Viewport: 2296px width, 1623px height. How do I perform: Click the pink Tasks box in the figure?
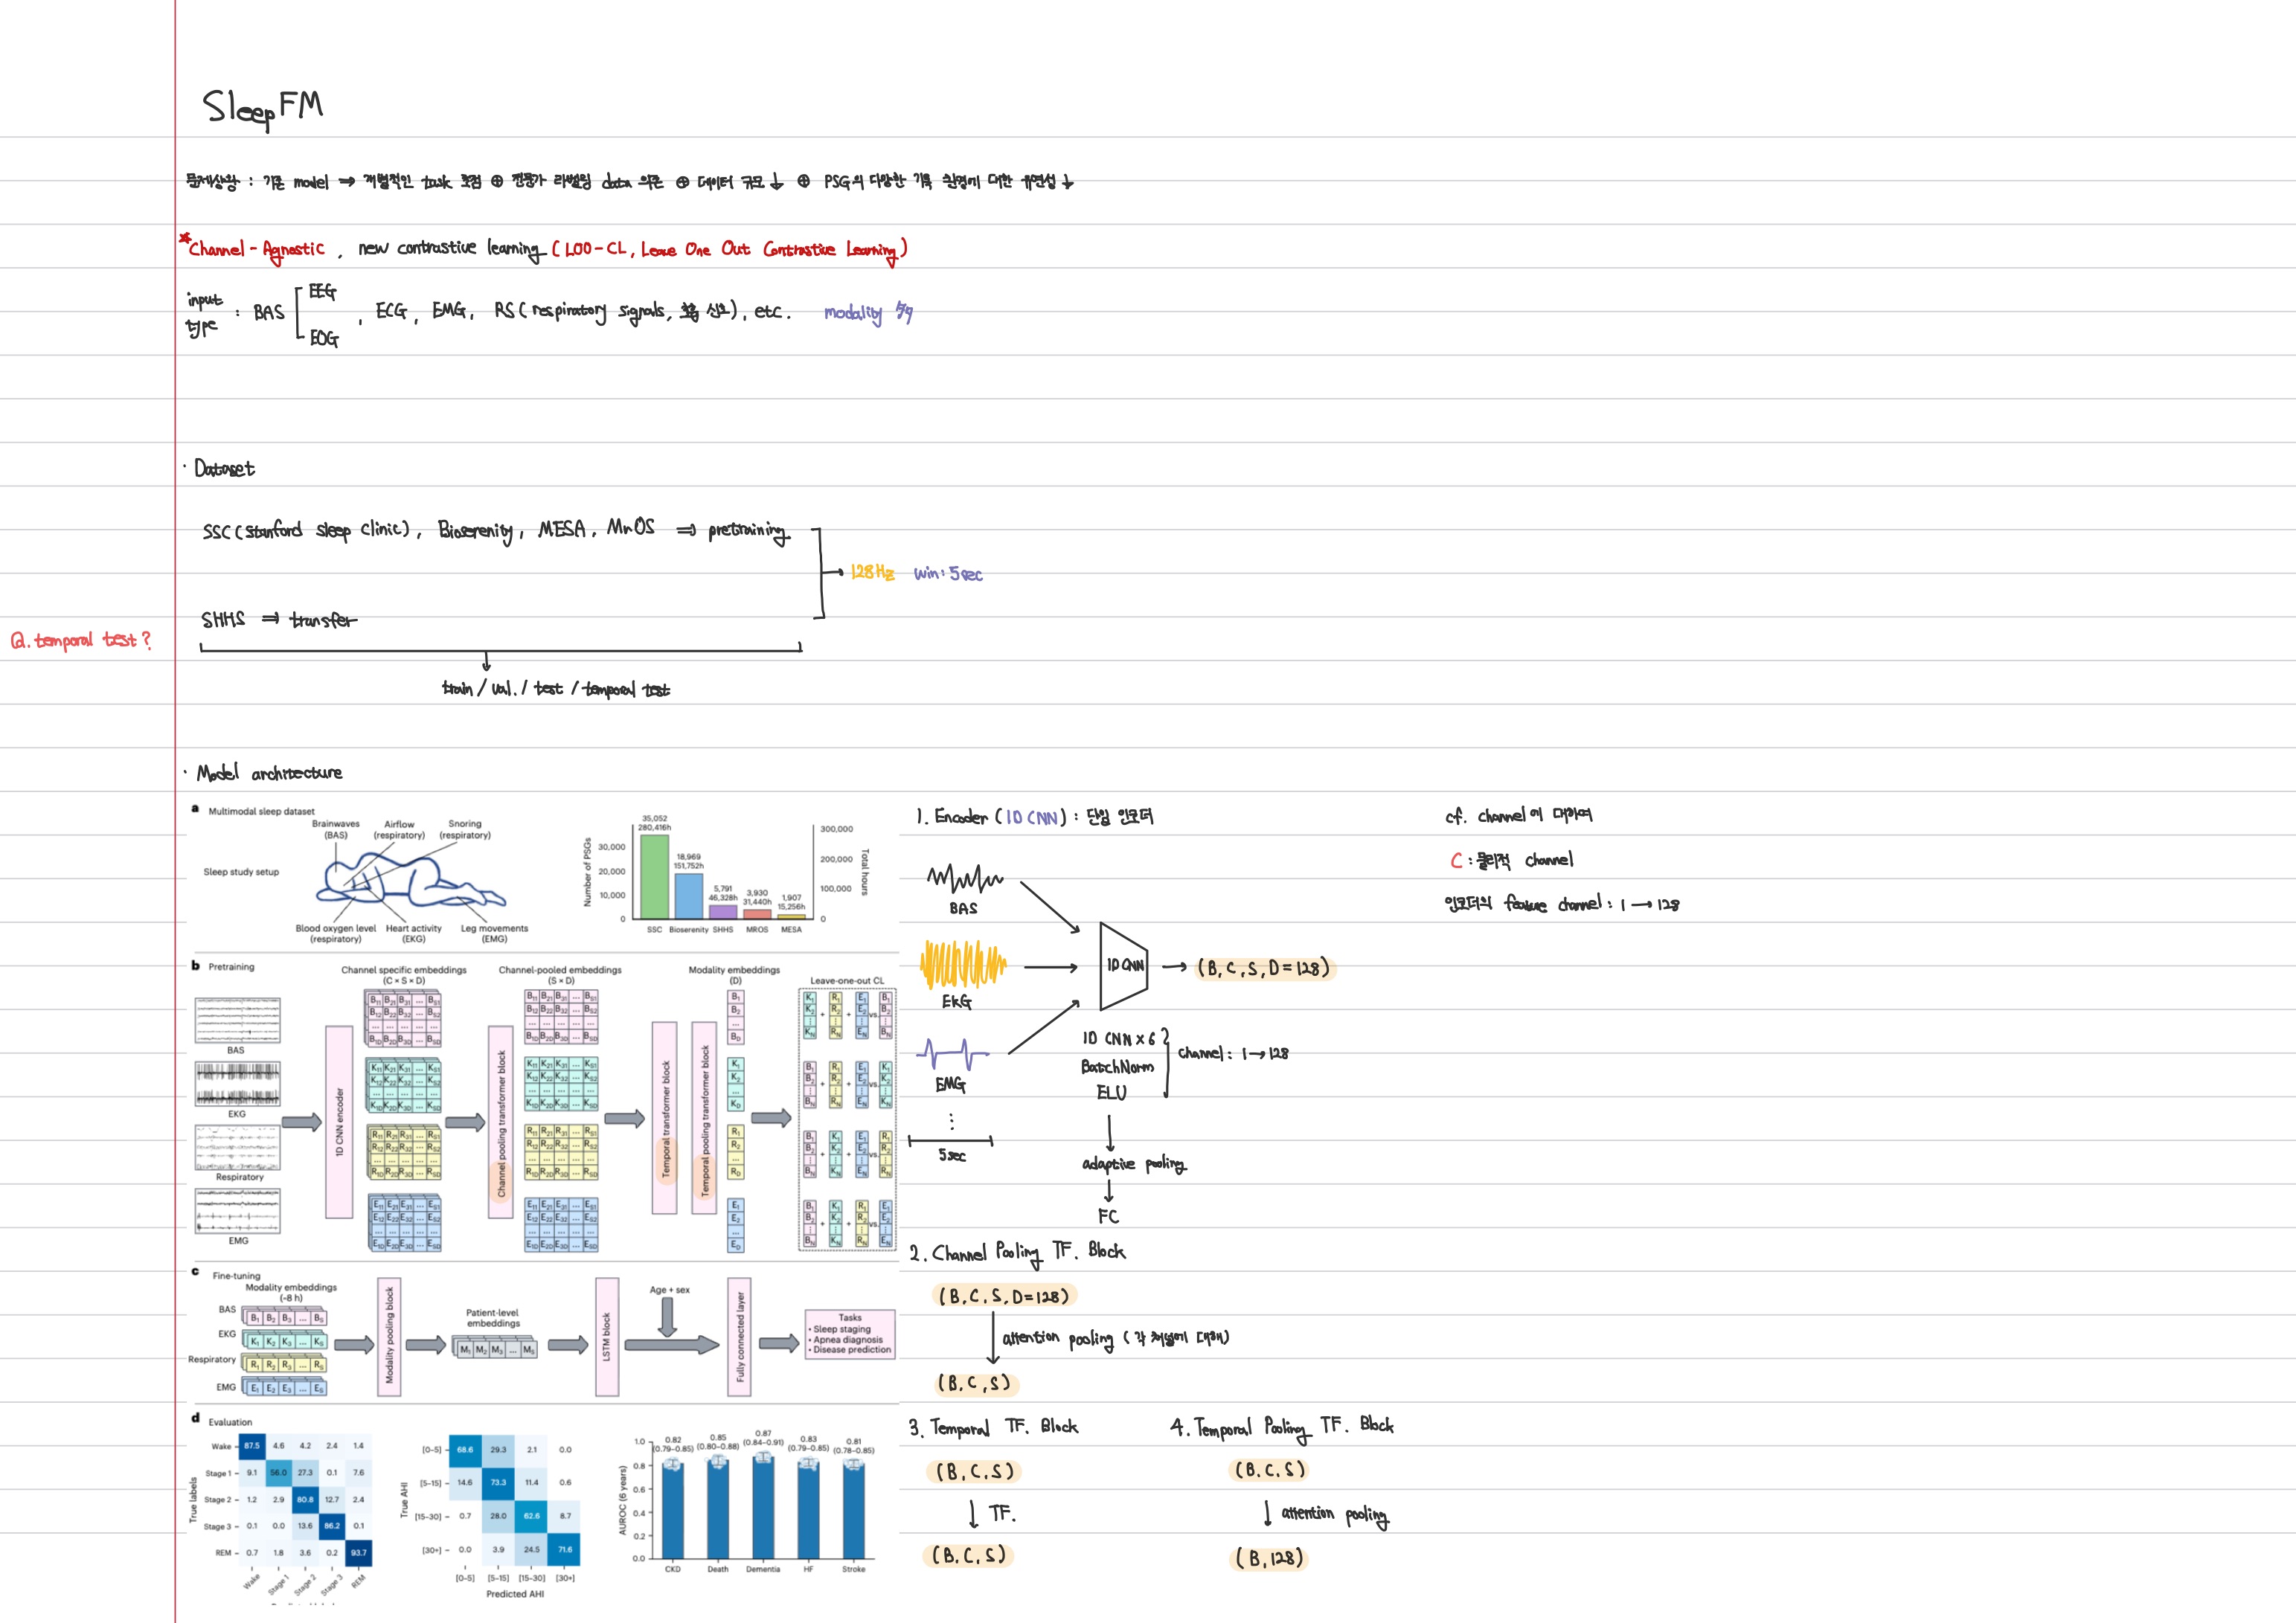850,1335
